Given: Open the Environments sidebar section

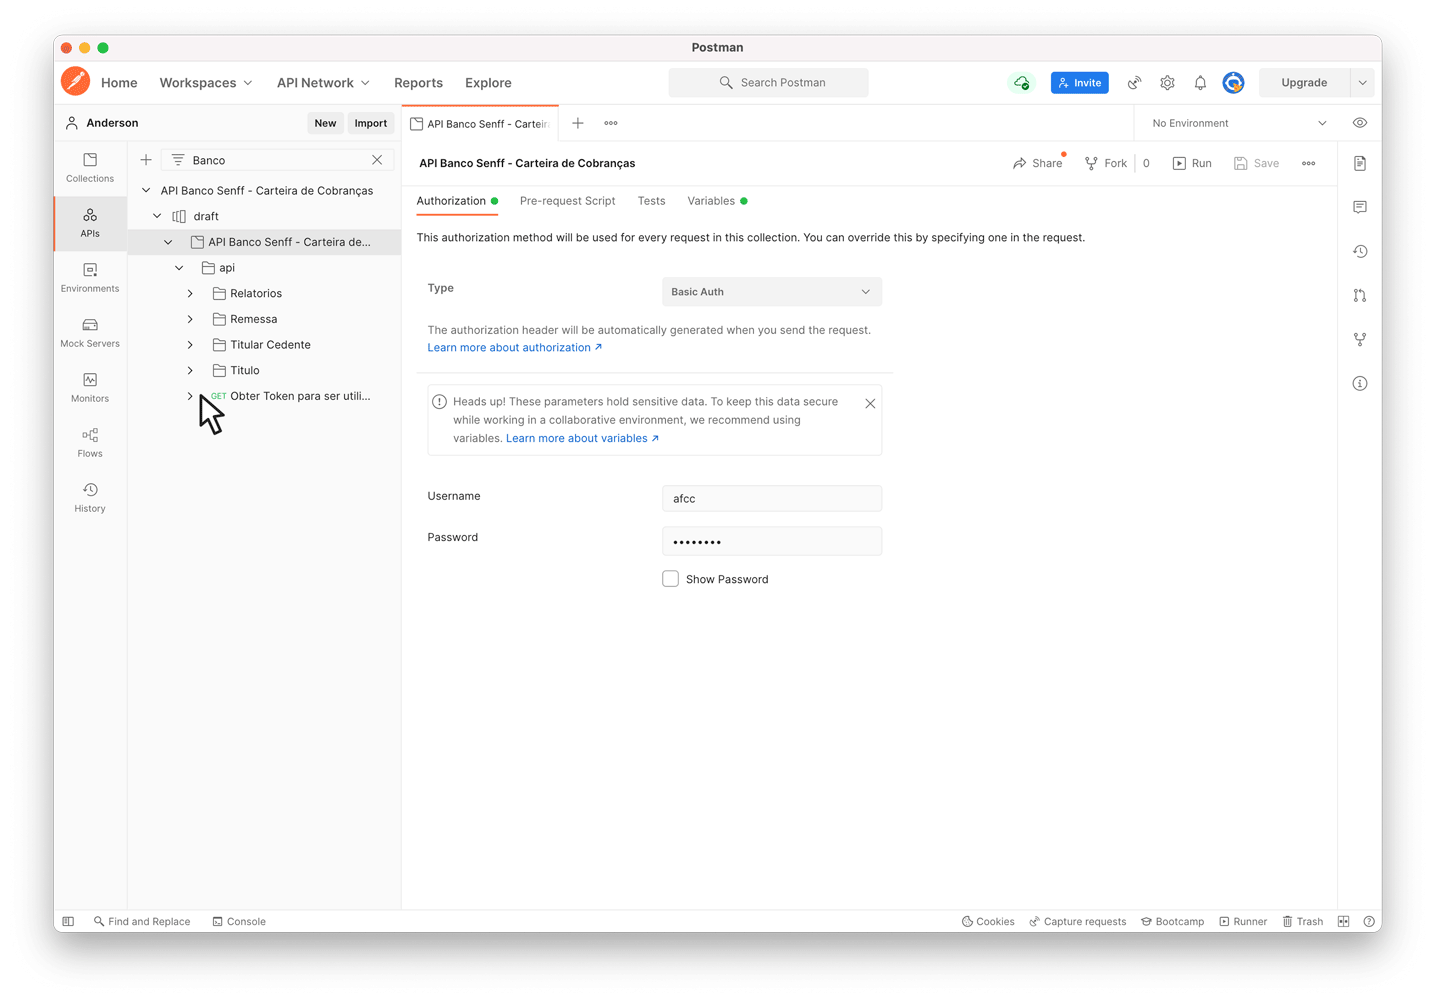Looking at the screenshot, I should point(90,277).
